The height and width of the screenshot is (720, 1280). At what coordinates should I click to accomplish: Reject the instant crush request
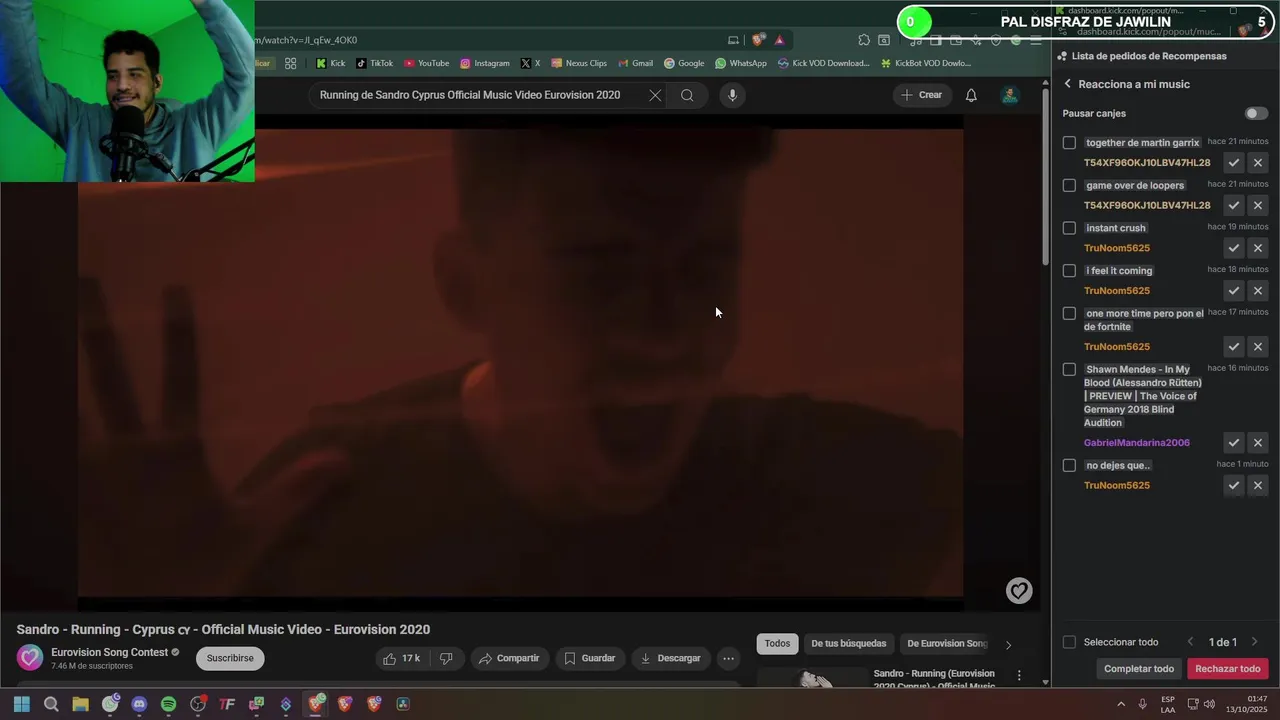pos(1258,248)
